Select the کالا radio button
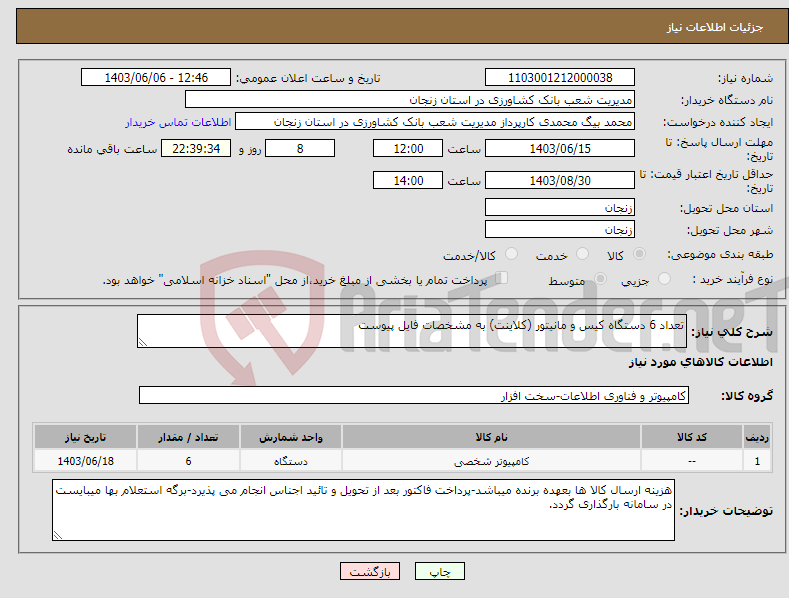Screen dimensions: 789x598 (x=640, y=254)
